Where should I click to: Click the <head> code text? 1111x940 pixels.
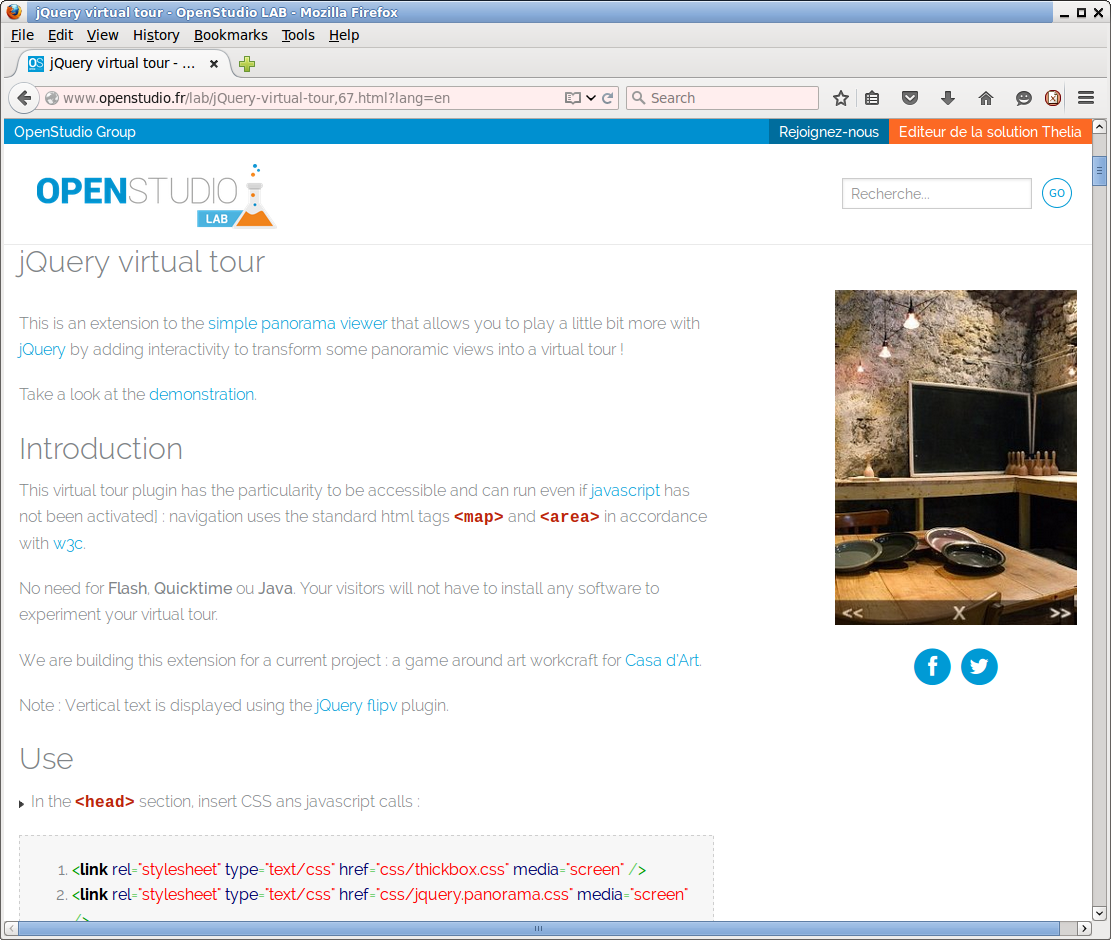point(105,802)
